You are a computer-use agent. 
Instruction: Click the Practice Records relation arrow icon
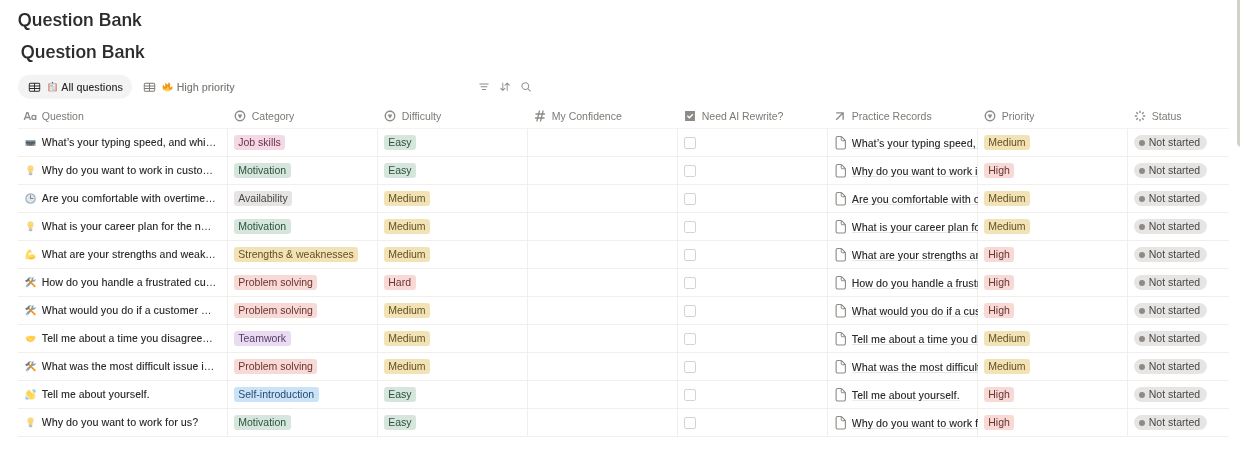pos(840,116)
